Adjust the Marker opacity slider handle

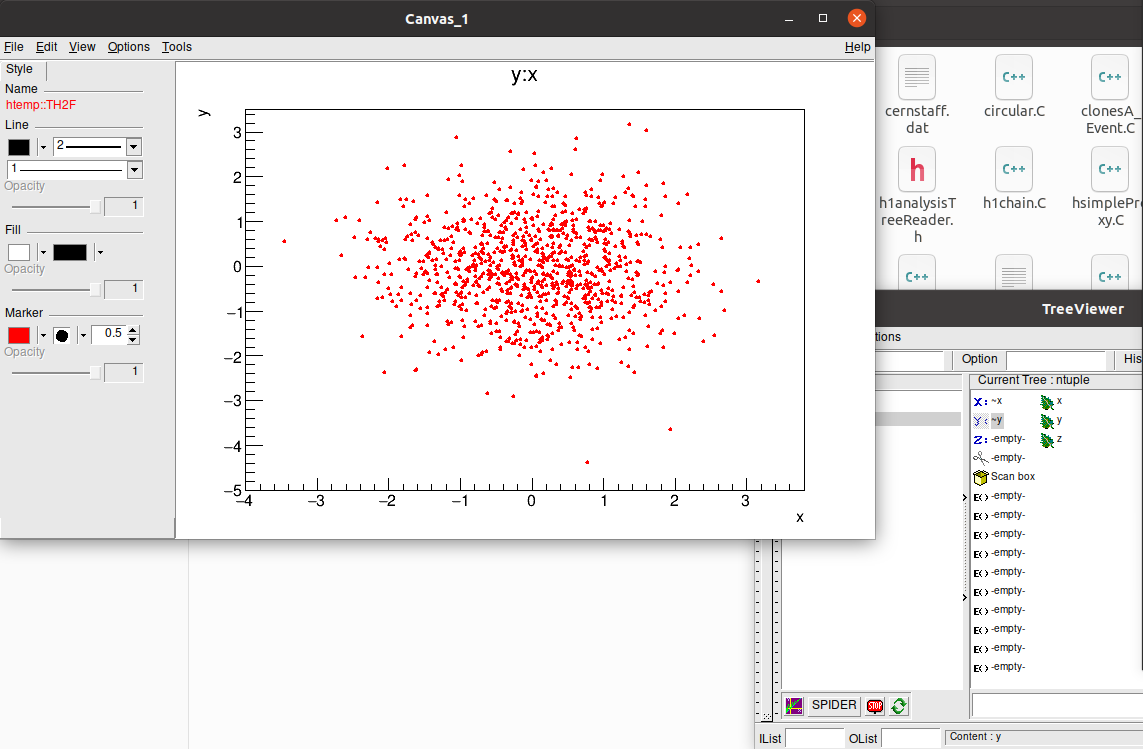pyautogui.click(x=95, y=373)
